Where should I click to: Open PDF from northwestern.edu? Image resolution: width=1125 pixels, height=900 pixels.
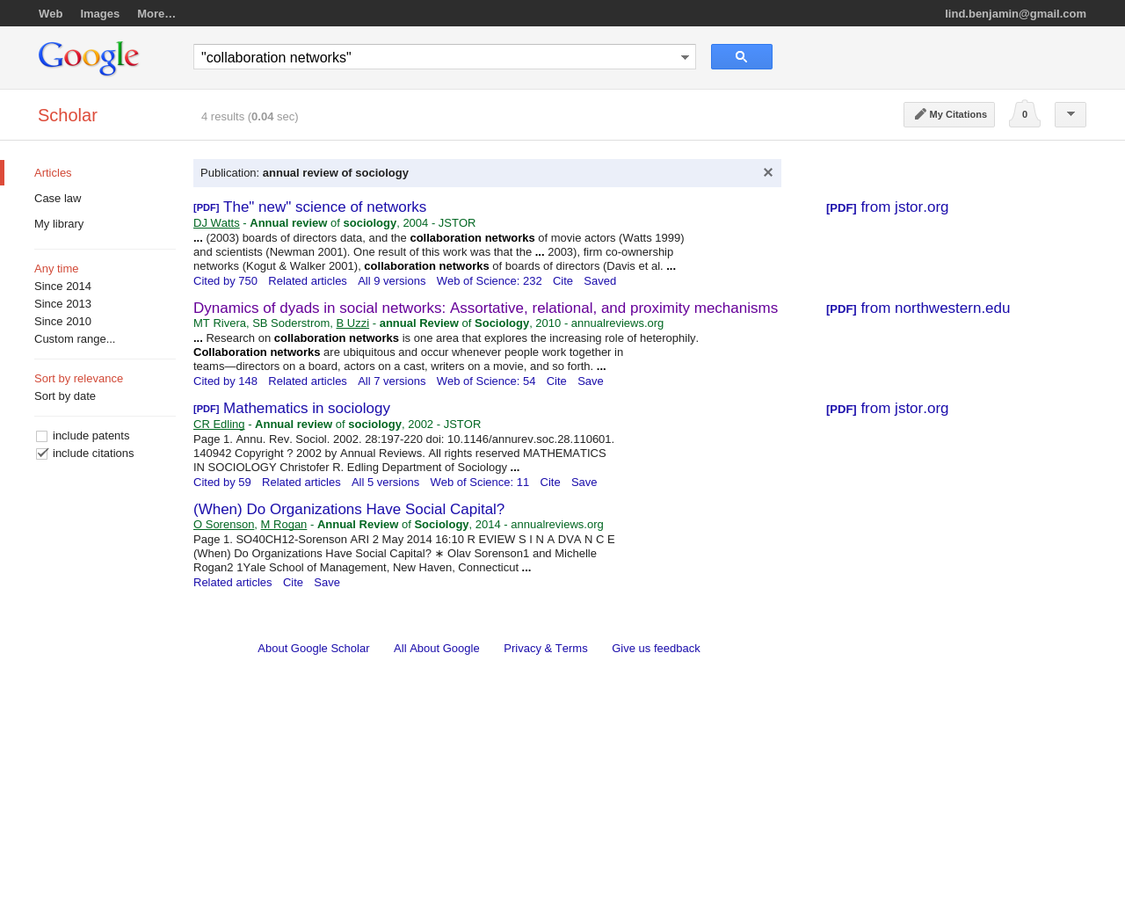coord(918,308)
